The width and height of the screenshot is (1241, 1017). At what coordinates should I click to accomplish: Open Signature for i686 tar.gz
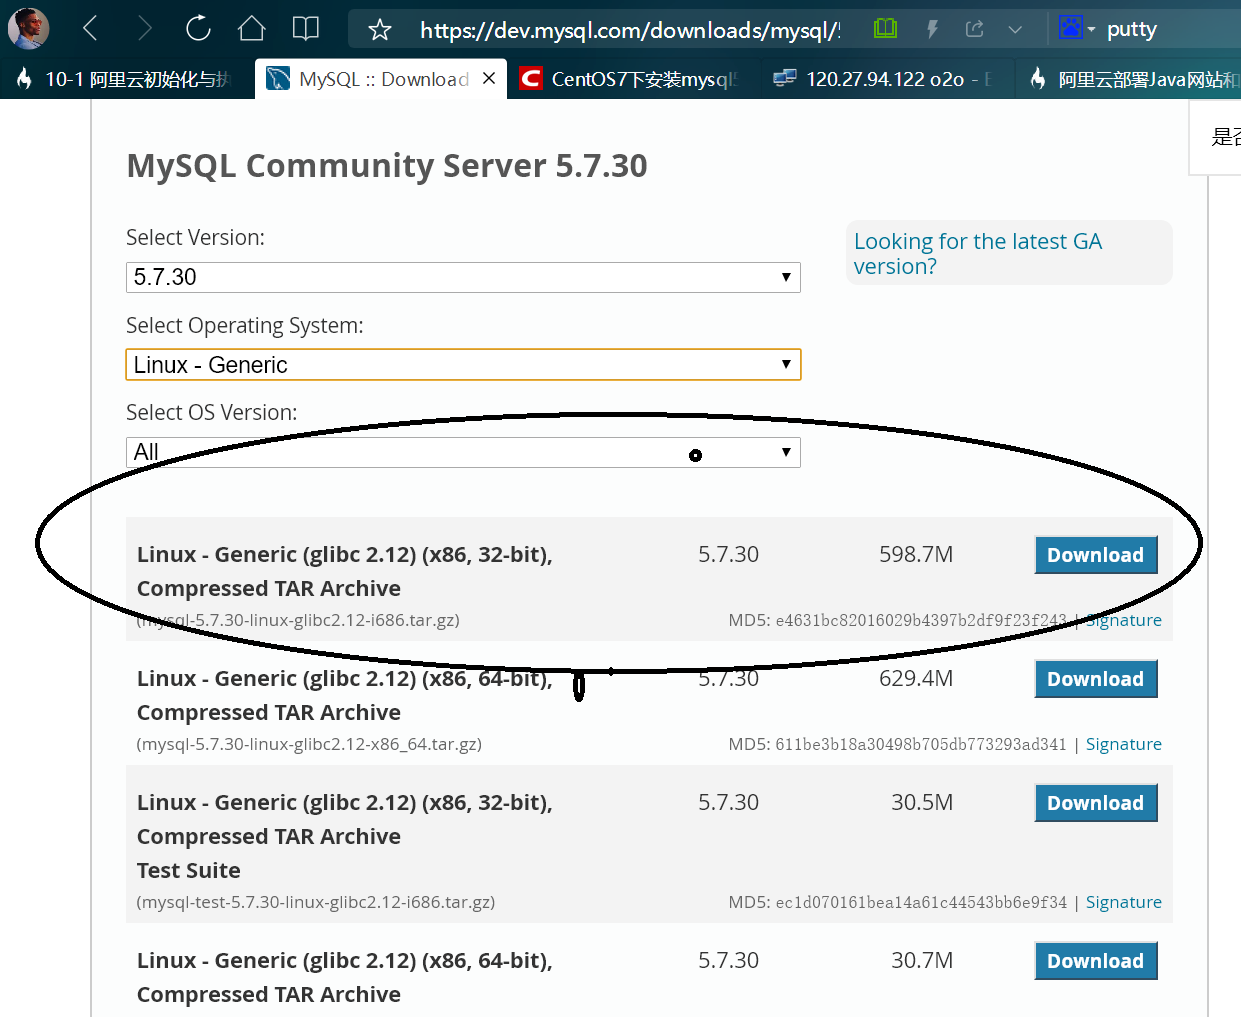(1123, 620)
